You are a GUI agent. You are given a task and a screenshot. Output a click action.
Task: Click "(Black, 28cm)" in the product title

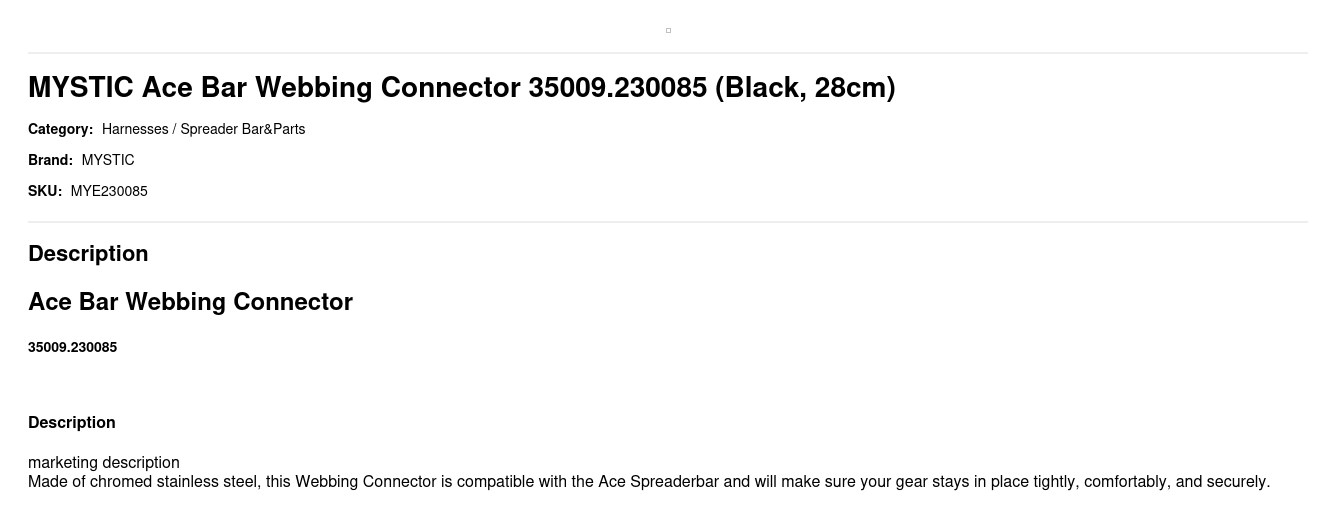[805, 88]
